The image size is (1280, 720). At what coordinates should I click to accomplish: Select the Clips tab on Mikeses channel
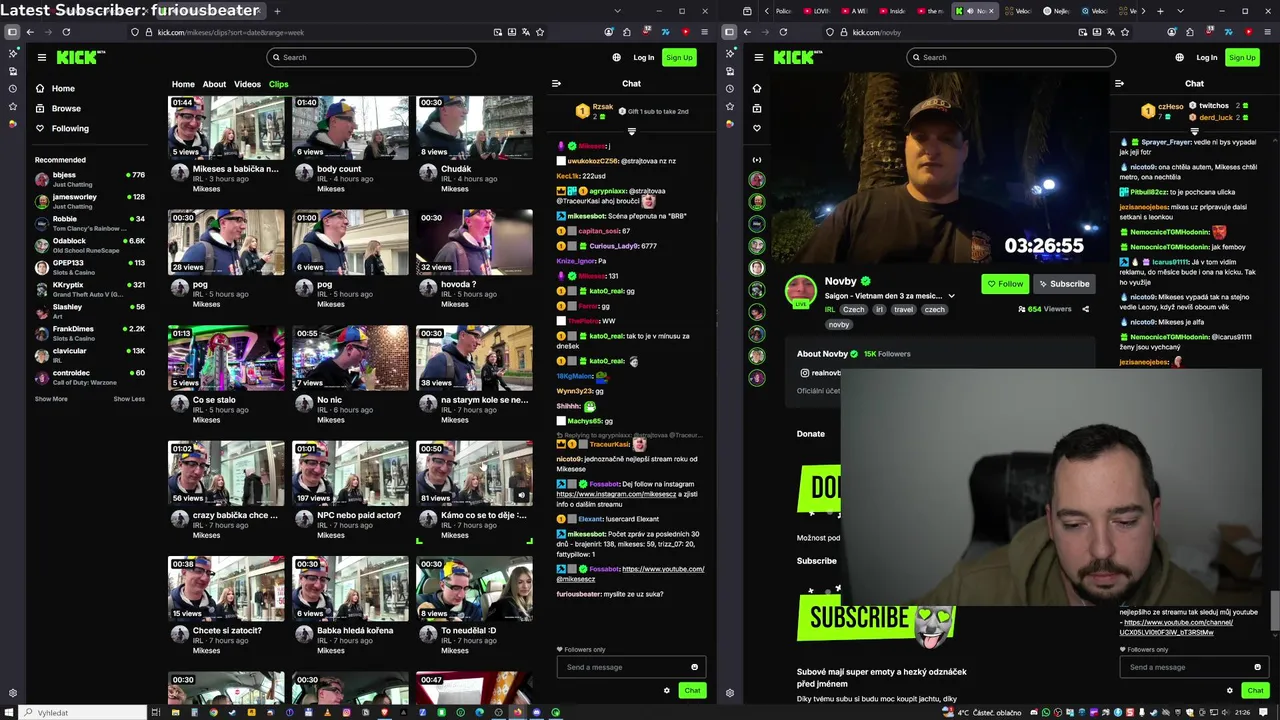278,84
